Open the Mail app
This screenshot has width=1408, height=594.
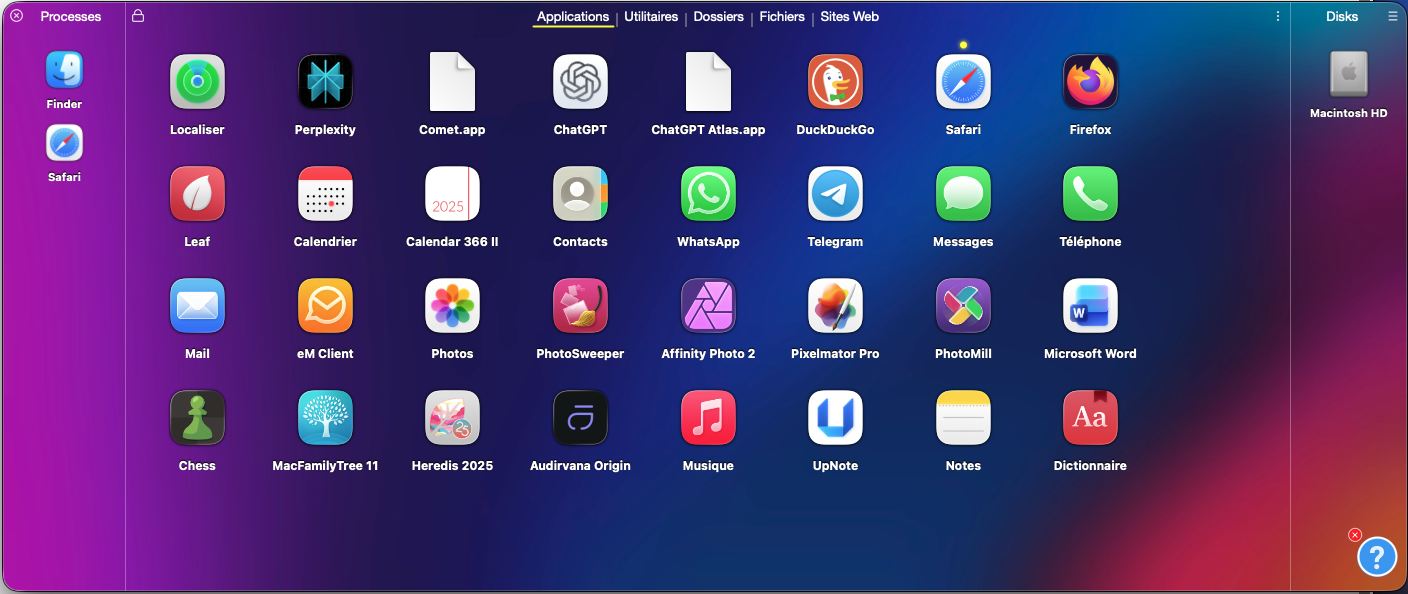(197, 306)
